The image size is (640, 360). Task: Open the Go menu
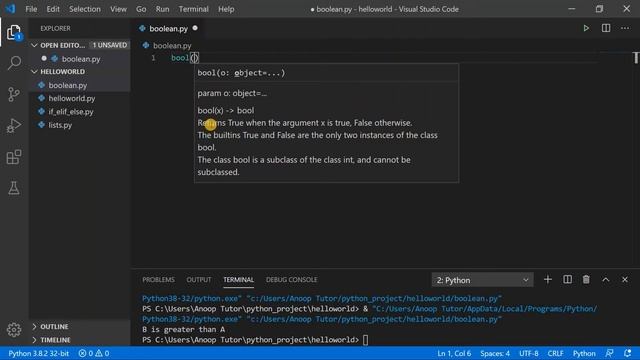[x=141, y=9]
